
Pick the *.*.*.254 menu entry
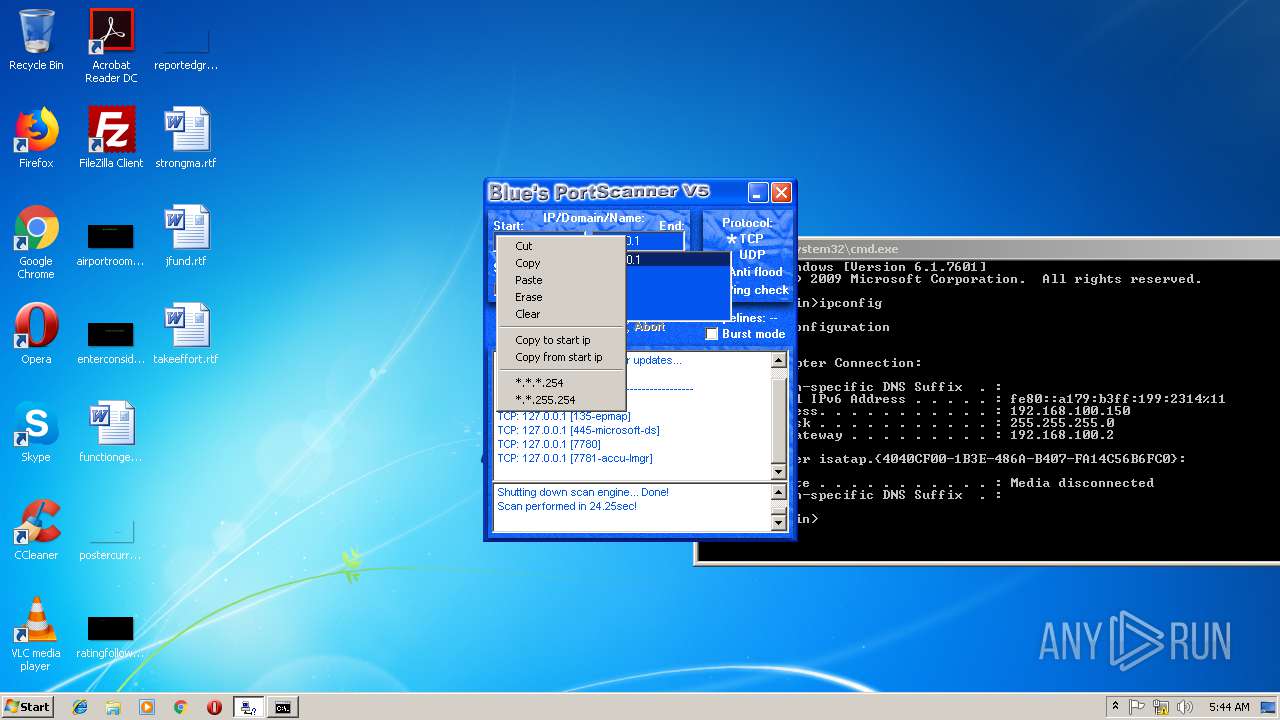561,383
